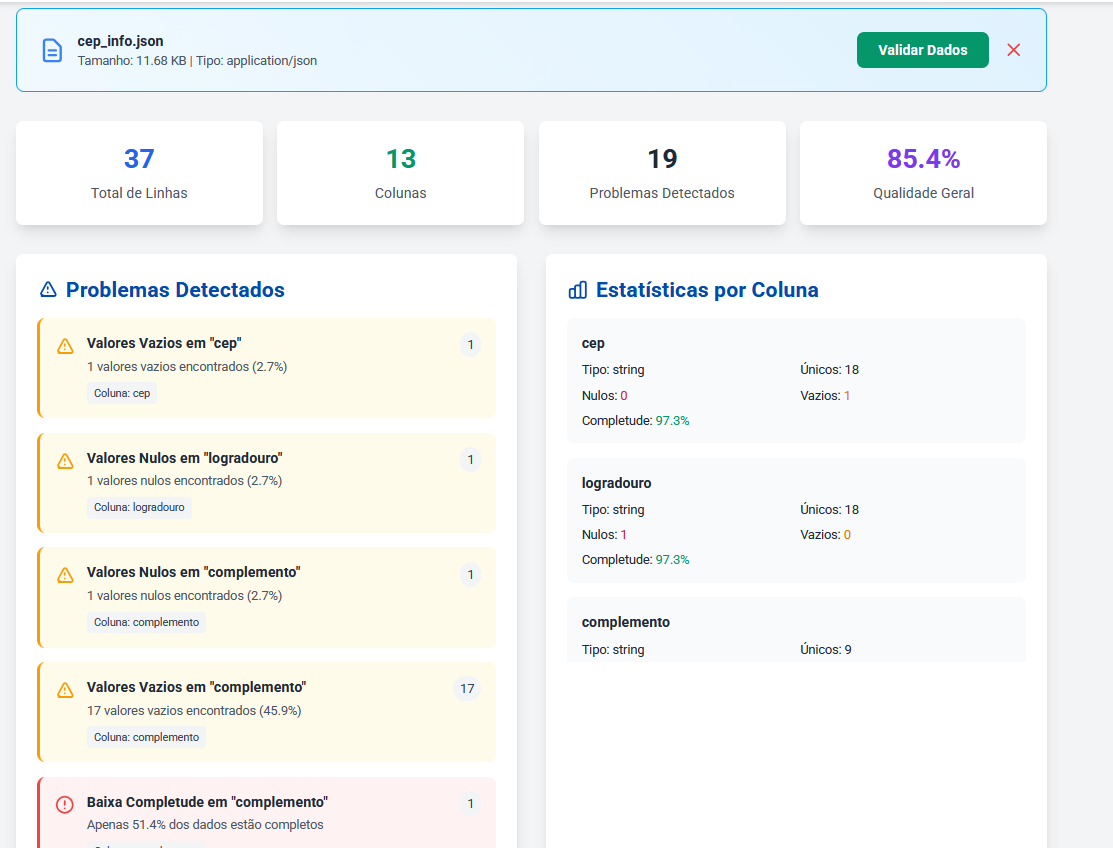1113x848 pixels.
Task: Click the cep_info.json file document icon
Action: coord(52,50)
